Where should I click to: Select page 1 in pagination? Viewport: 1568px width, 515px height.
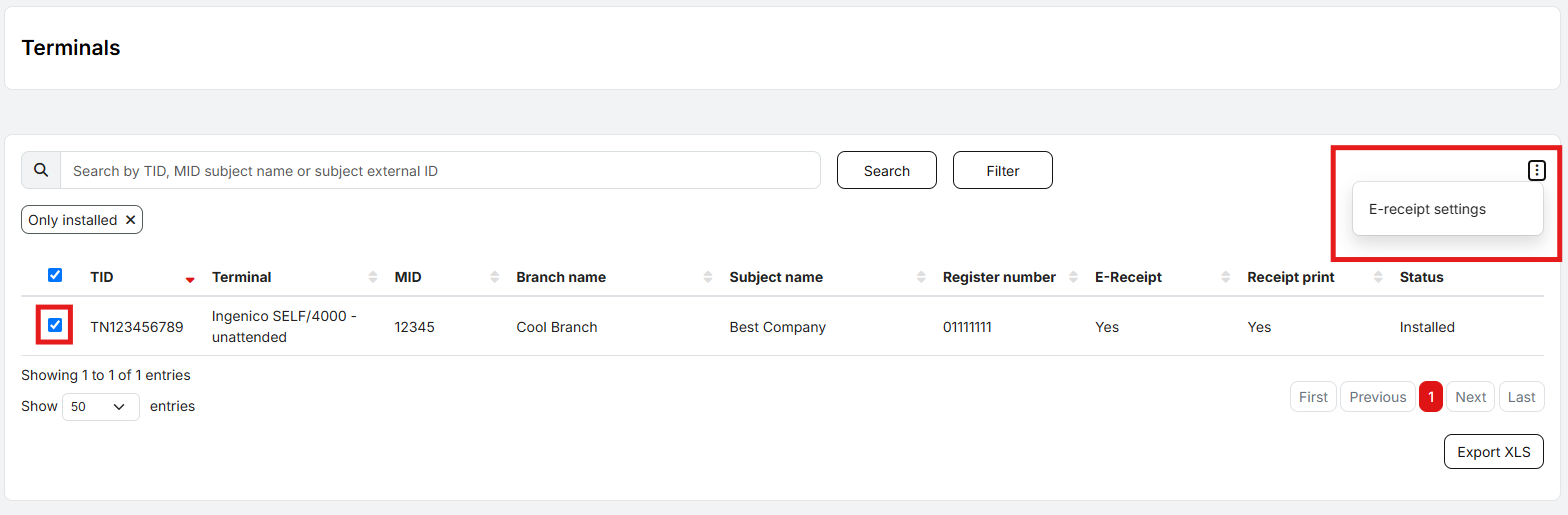coord(1431,397)
